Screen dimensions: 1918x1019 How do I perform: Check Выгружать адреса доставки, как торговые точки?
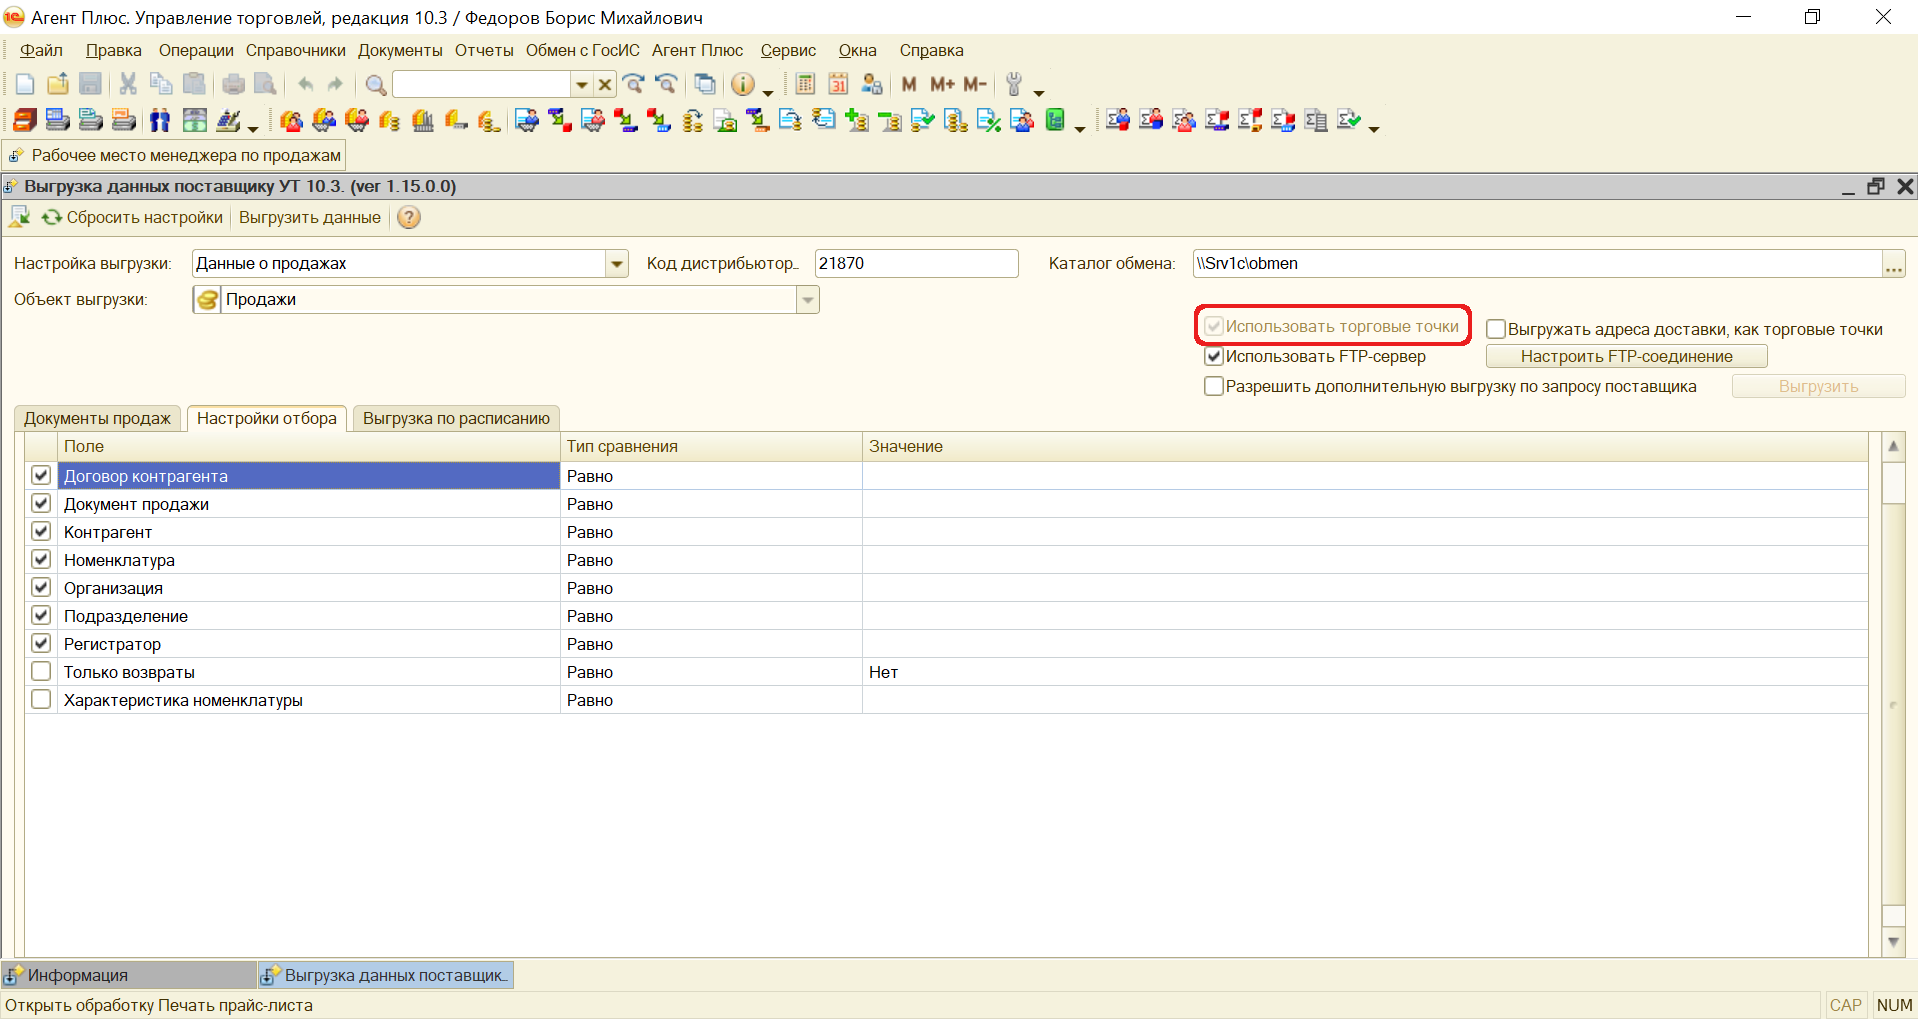click(x=1496, y=330)
